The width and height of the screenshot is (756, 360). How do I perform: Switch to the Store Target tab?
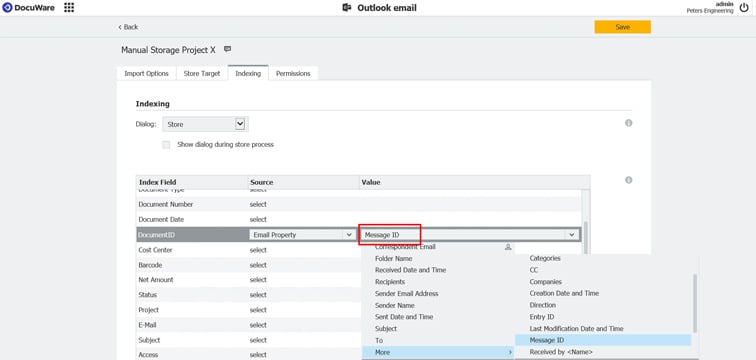[202, 73]
